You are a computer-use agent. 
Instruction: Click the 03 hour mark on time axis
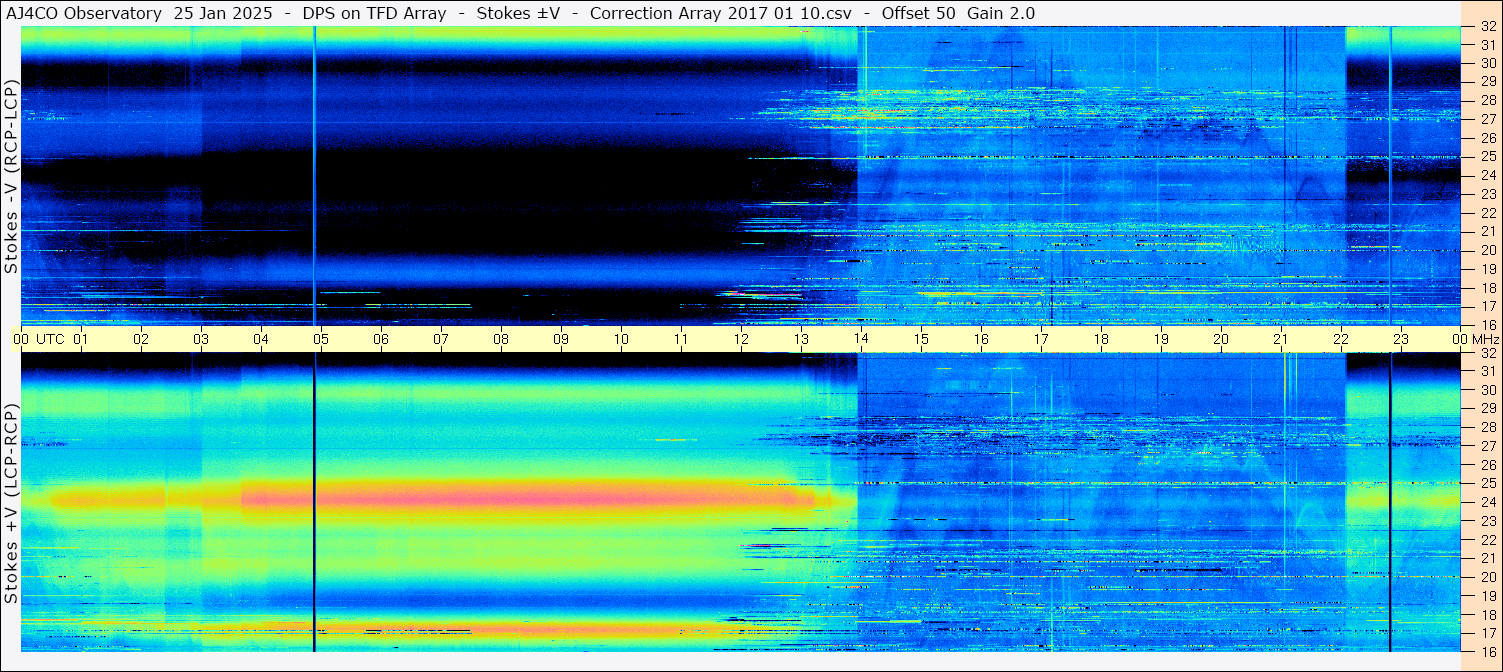(201, 339)
